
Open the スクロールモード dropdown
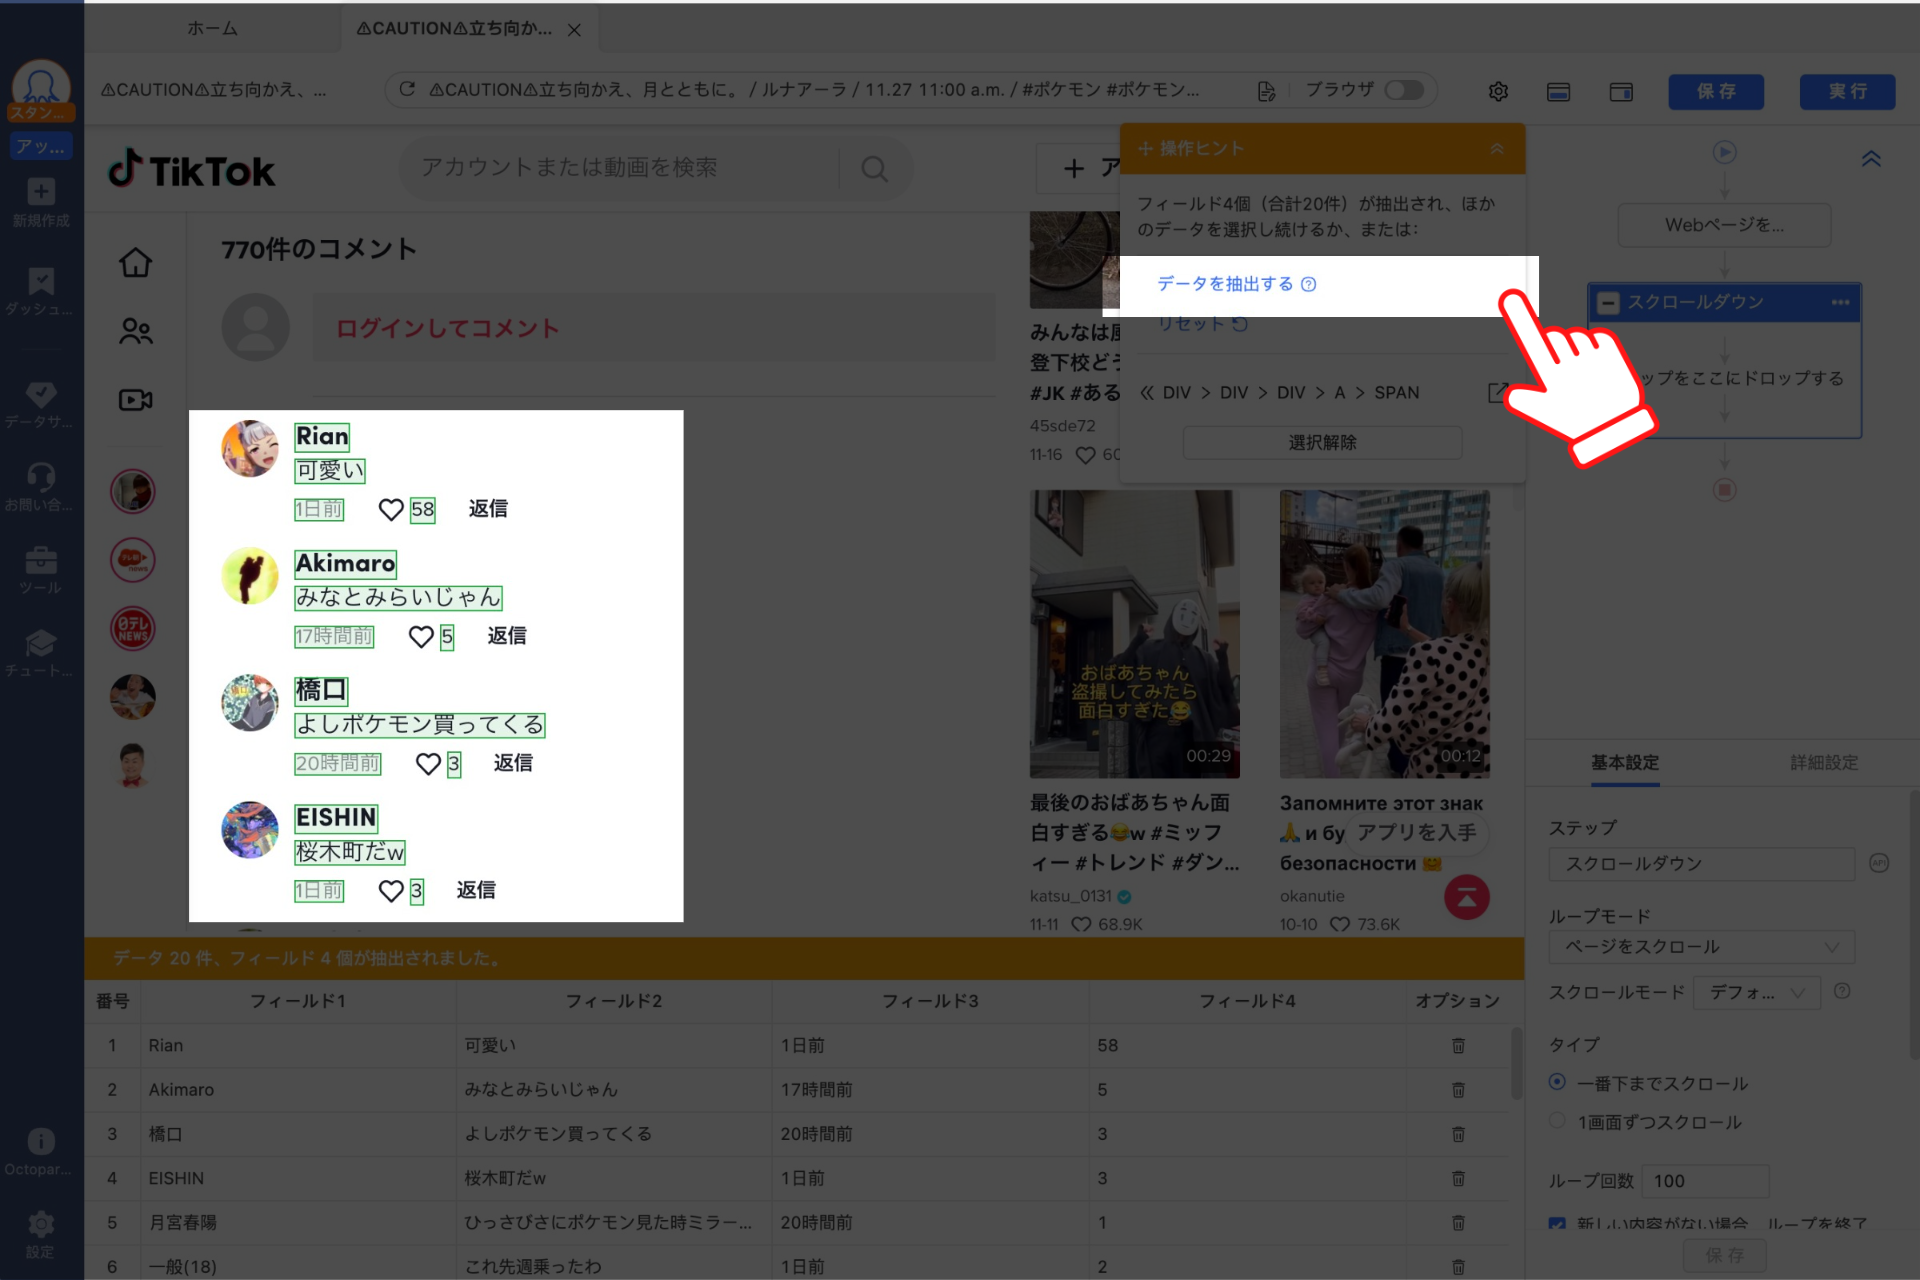1756,993
